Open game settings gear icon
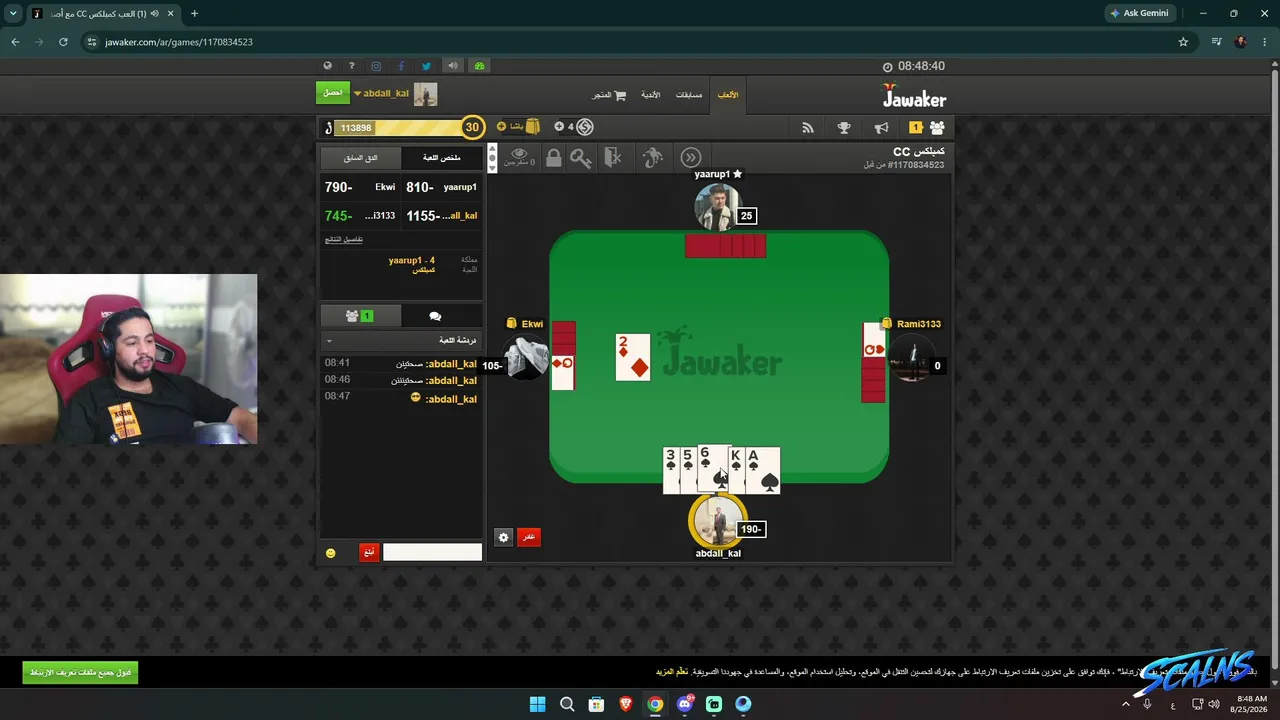This screenshot has width=1280, height=720. coord(504,537)
